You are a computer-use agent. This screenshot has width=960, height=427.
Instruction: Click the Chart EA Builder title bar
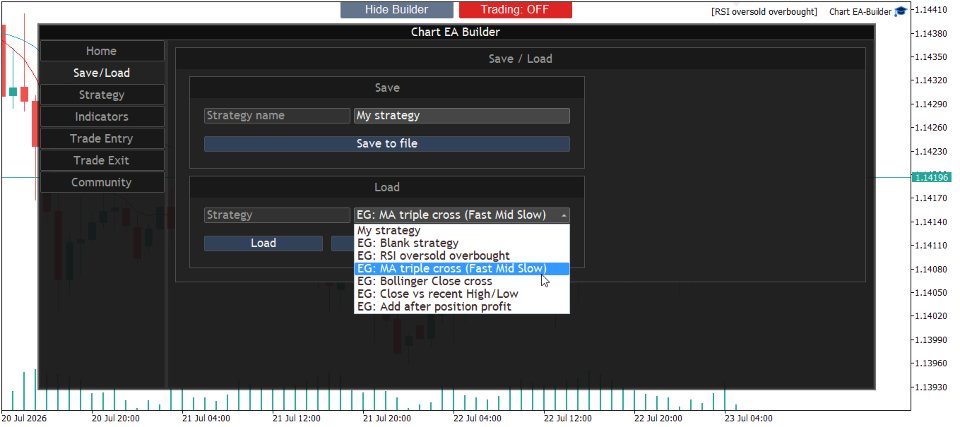[x=456, y=32]
